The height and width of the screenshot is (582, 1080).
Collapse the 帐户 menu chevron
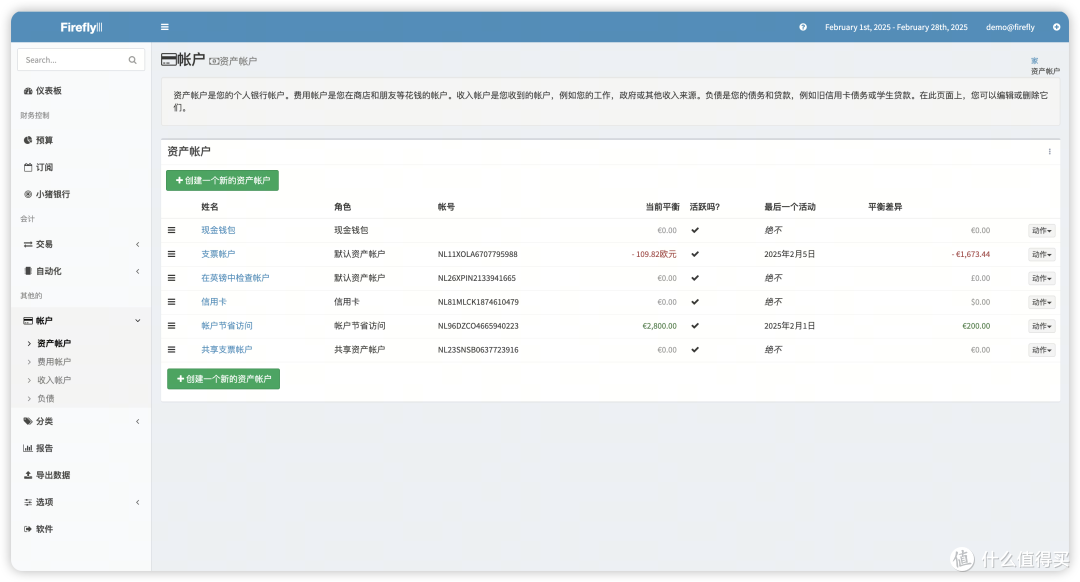[138, 320]
